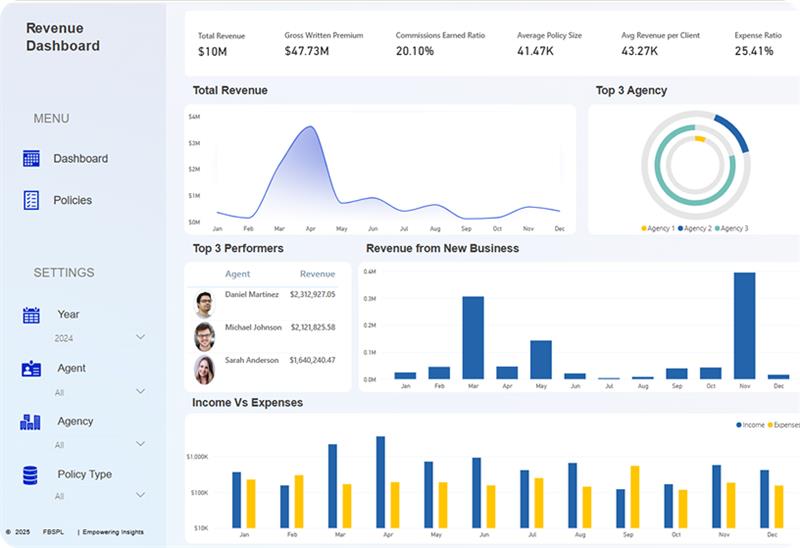Screen dimensions: 800x548
Task: Expand the Agency filter dropdown
Action: 140,444
